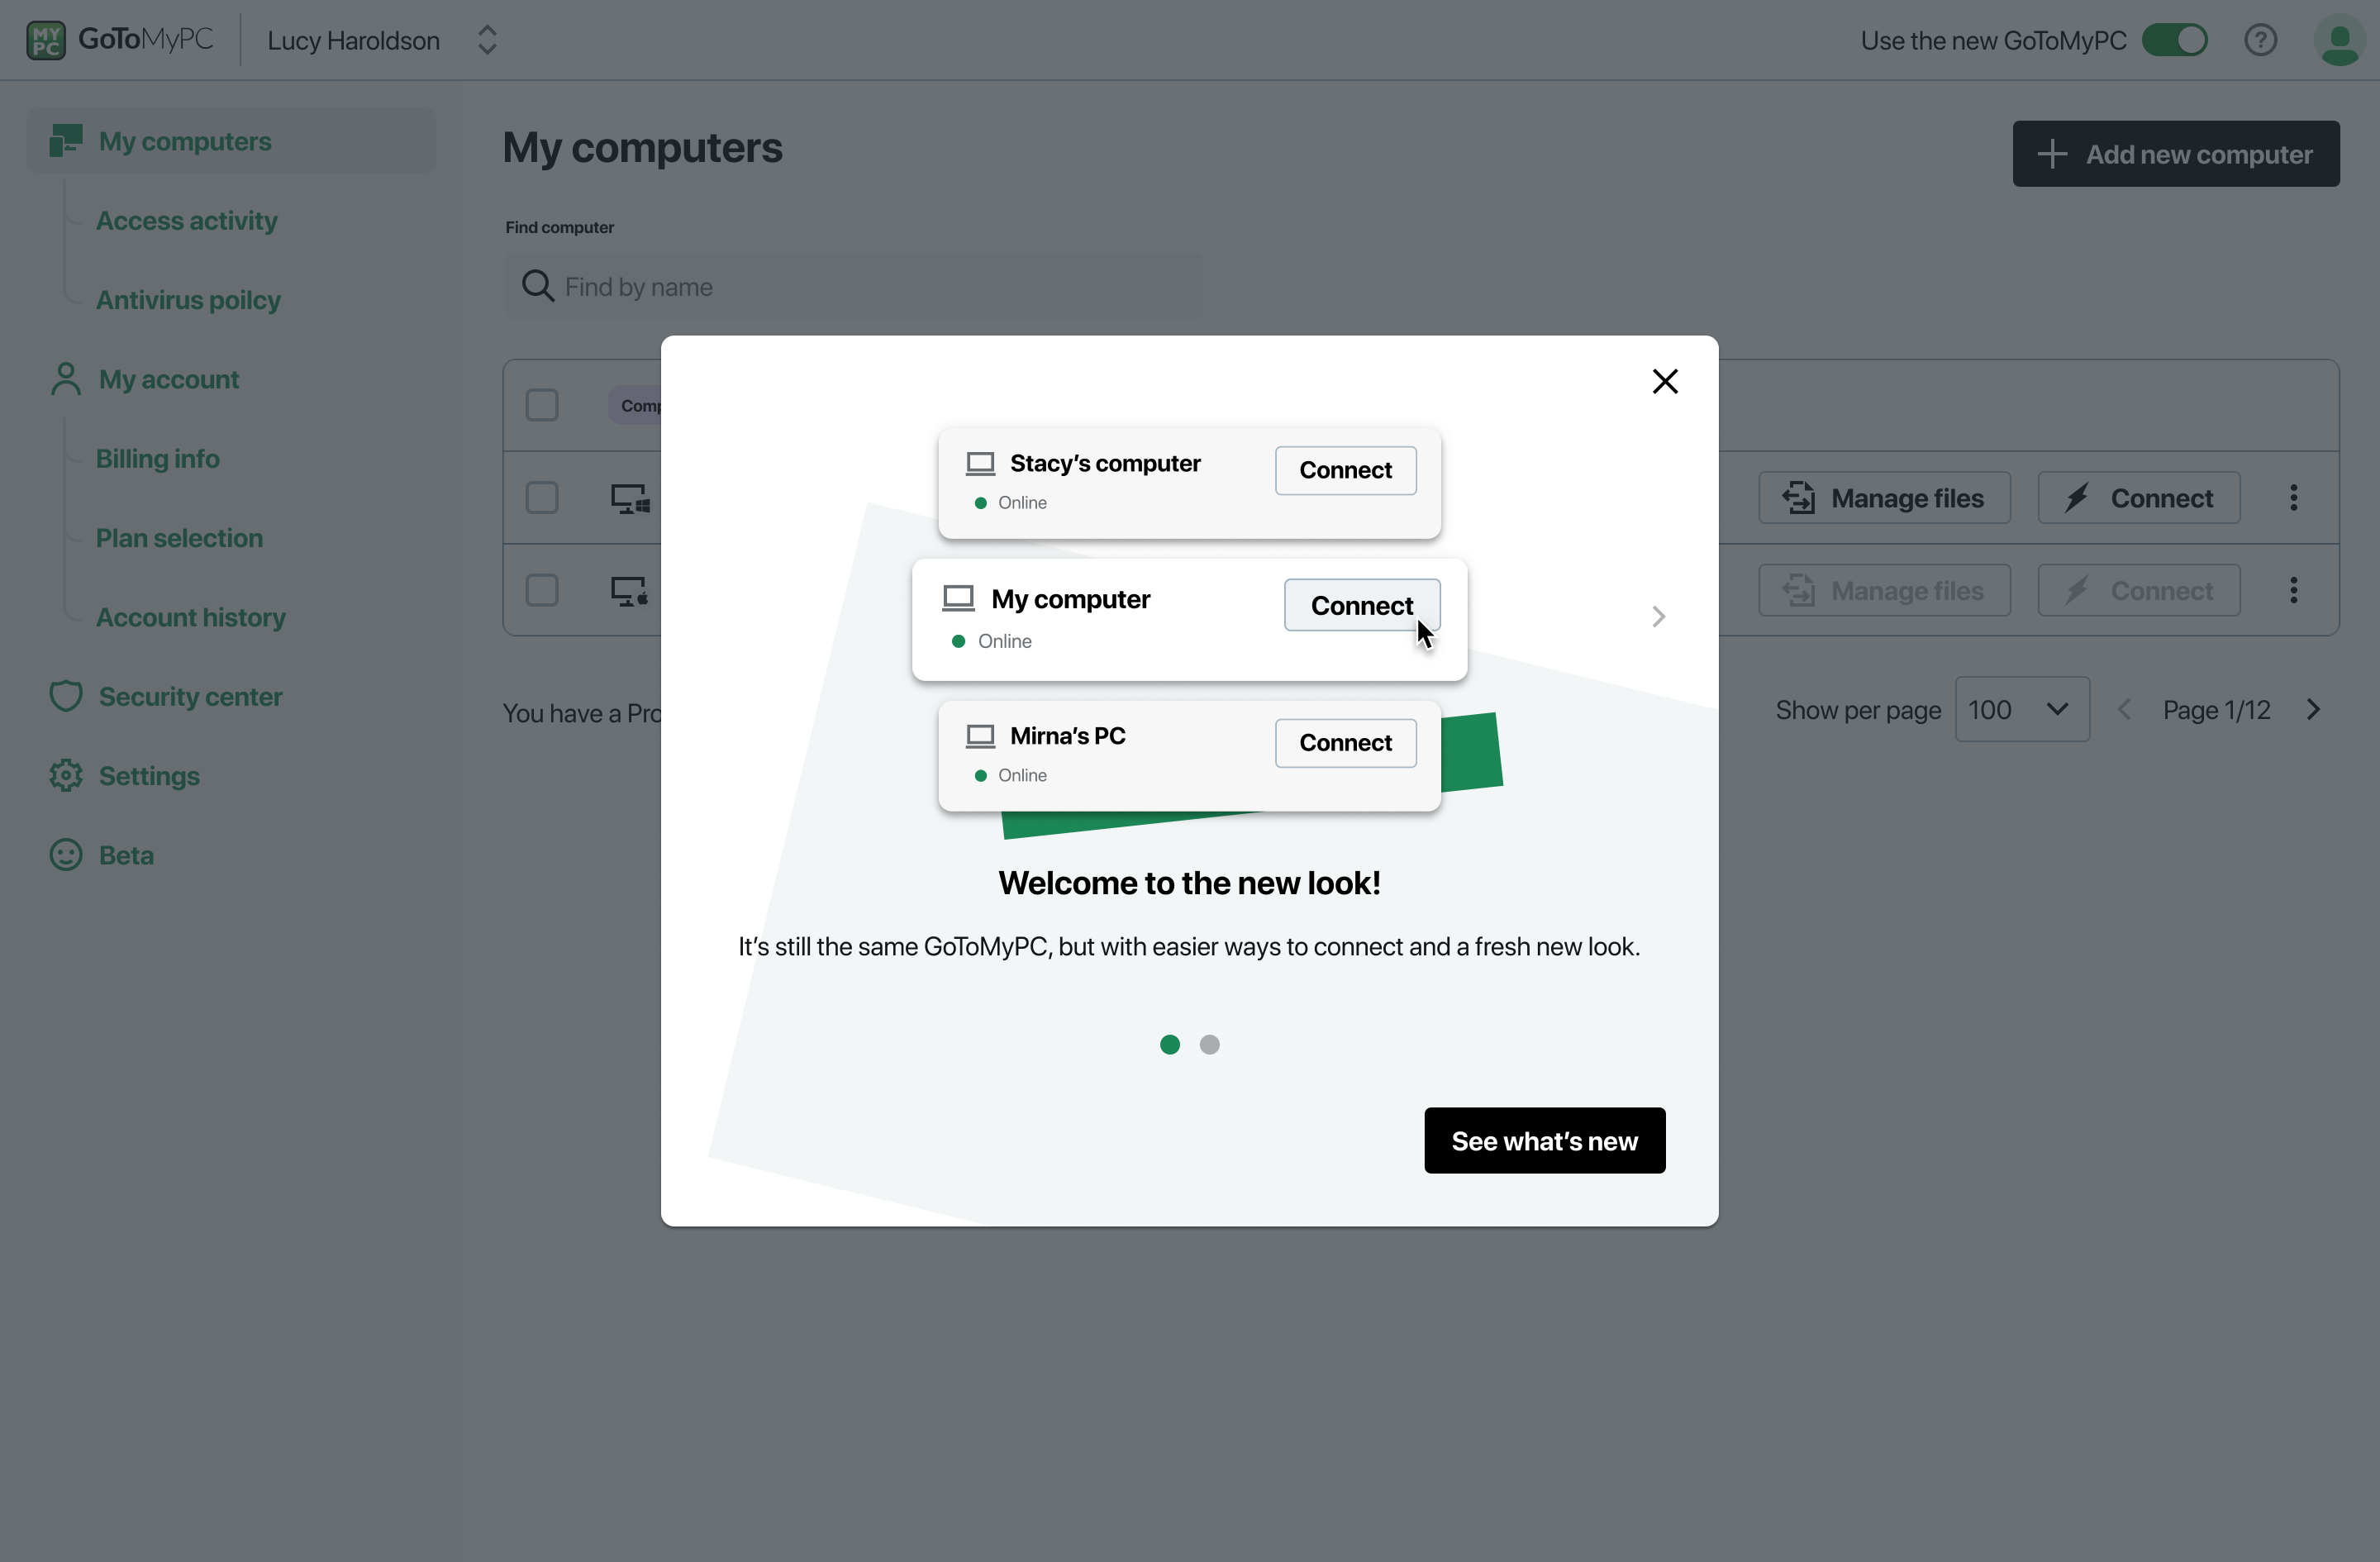
Task: Click Welcome to the new look! heading
Action: [1190, 883]
